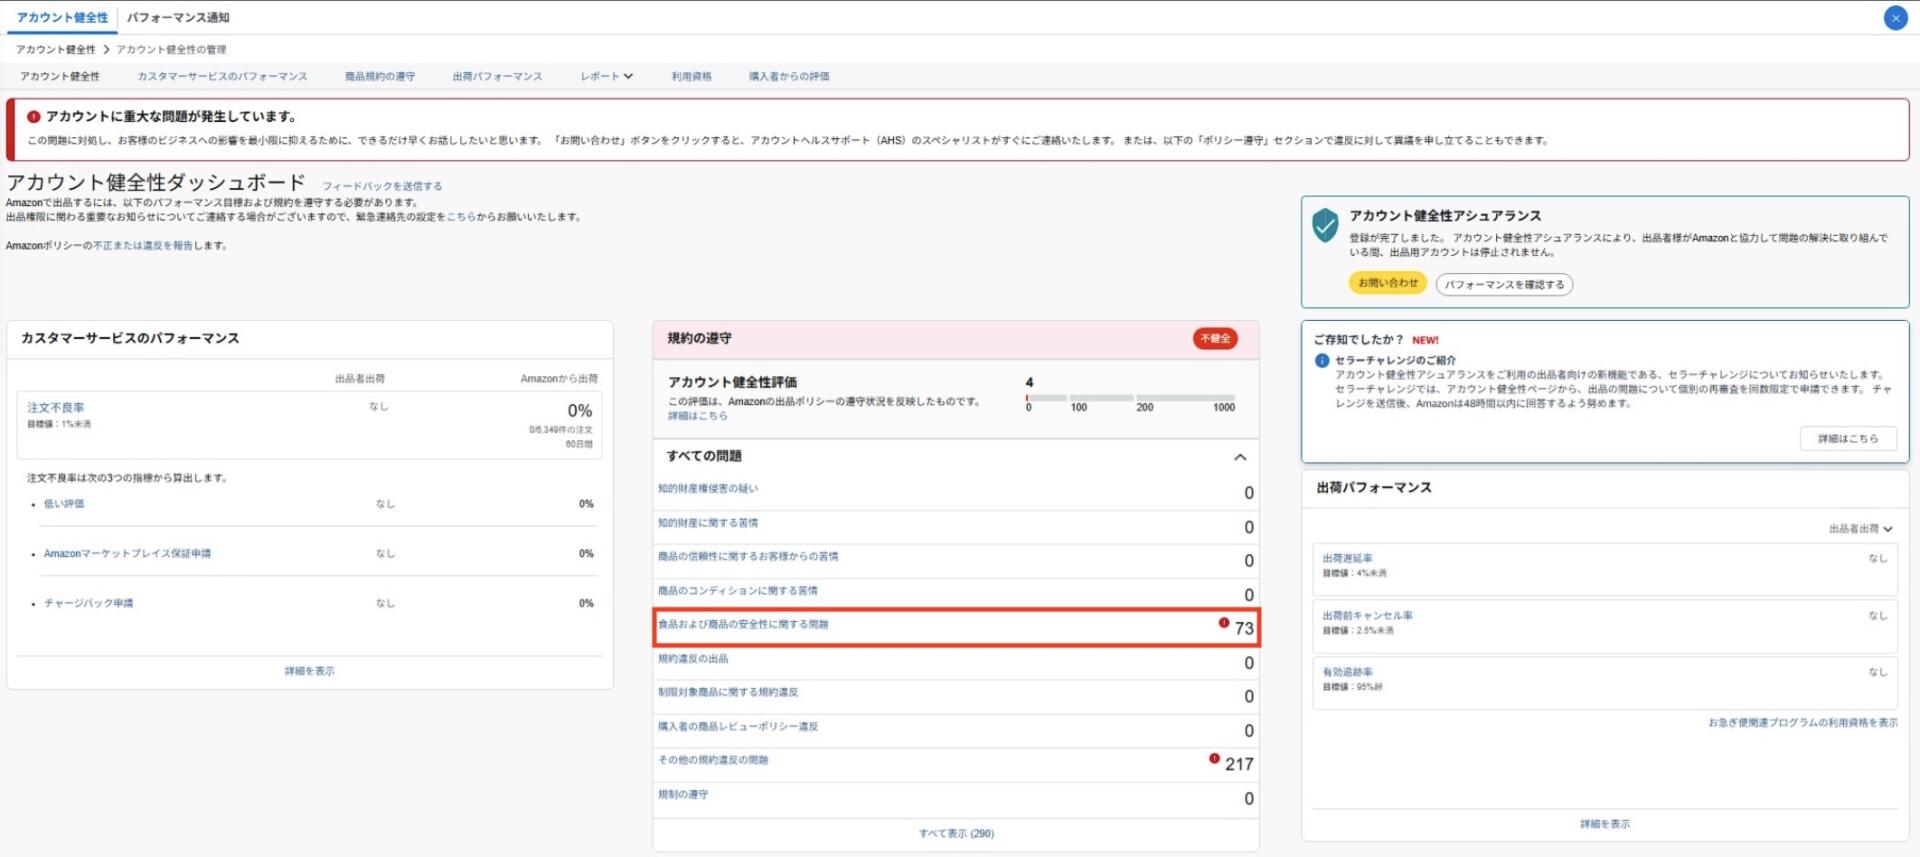Click アカウント健全性 in navigation bar
1920x857 pixels.
tap(60, 76)
